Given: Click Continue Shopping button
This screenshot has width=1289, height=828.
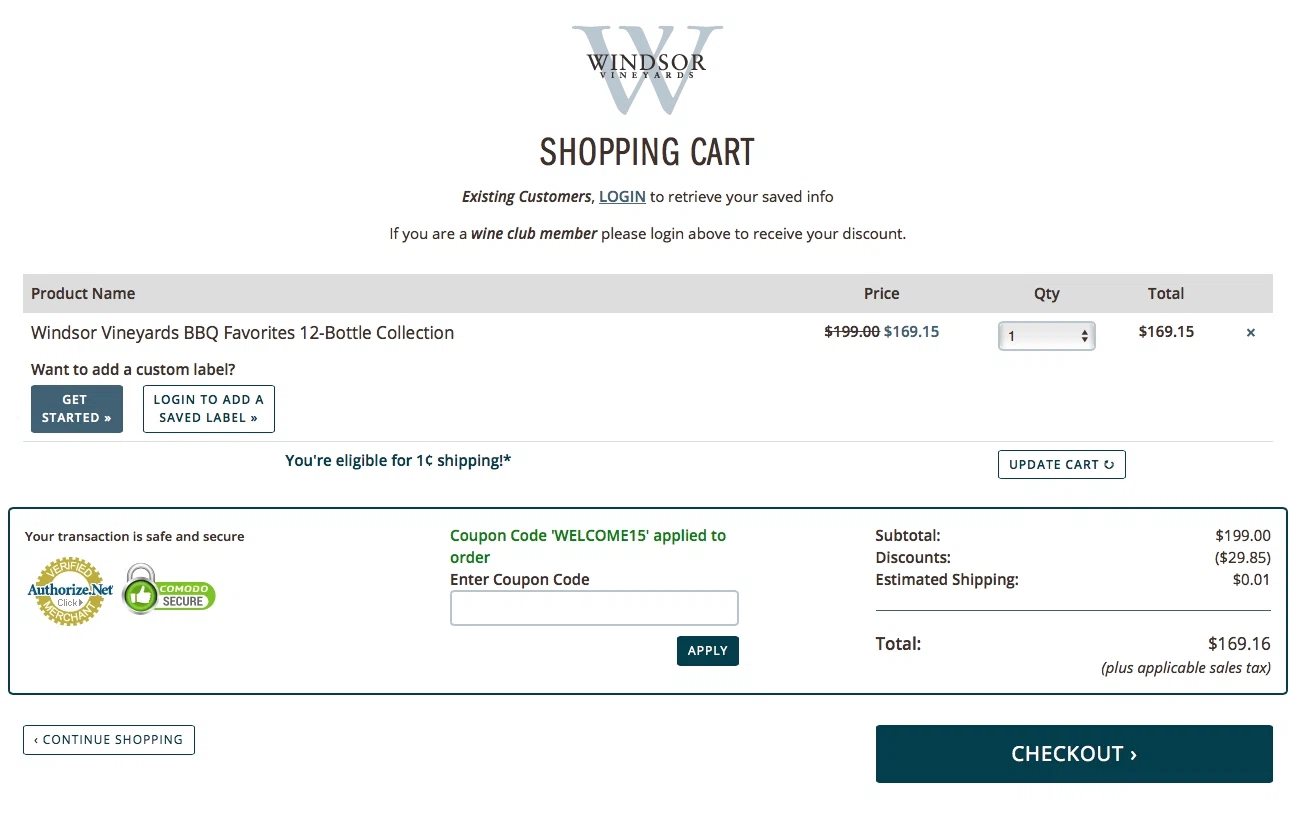Looking at the screenshot, I should tap(109, 740).
